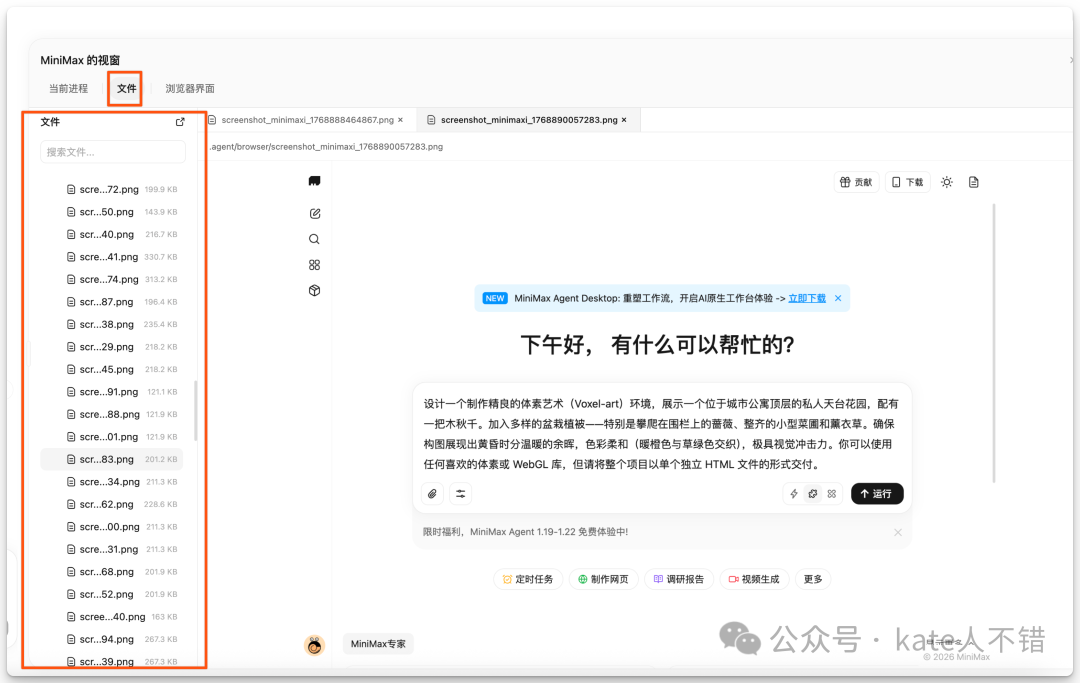The image size is (1080, 683).
Task: Expand the Files panel in new window
Action: [x=180, y=121]
